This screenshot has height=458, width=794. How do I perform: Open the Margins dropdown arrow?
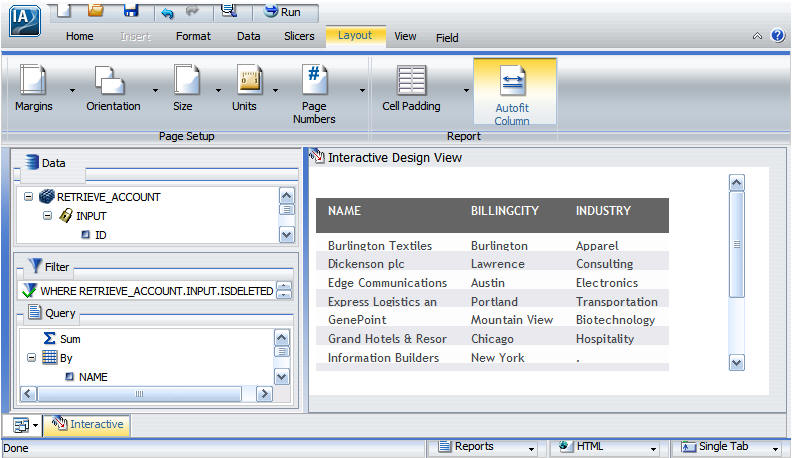pos(72,90)
